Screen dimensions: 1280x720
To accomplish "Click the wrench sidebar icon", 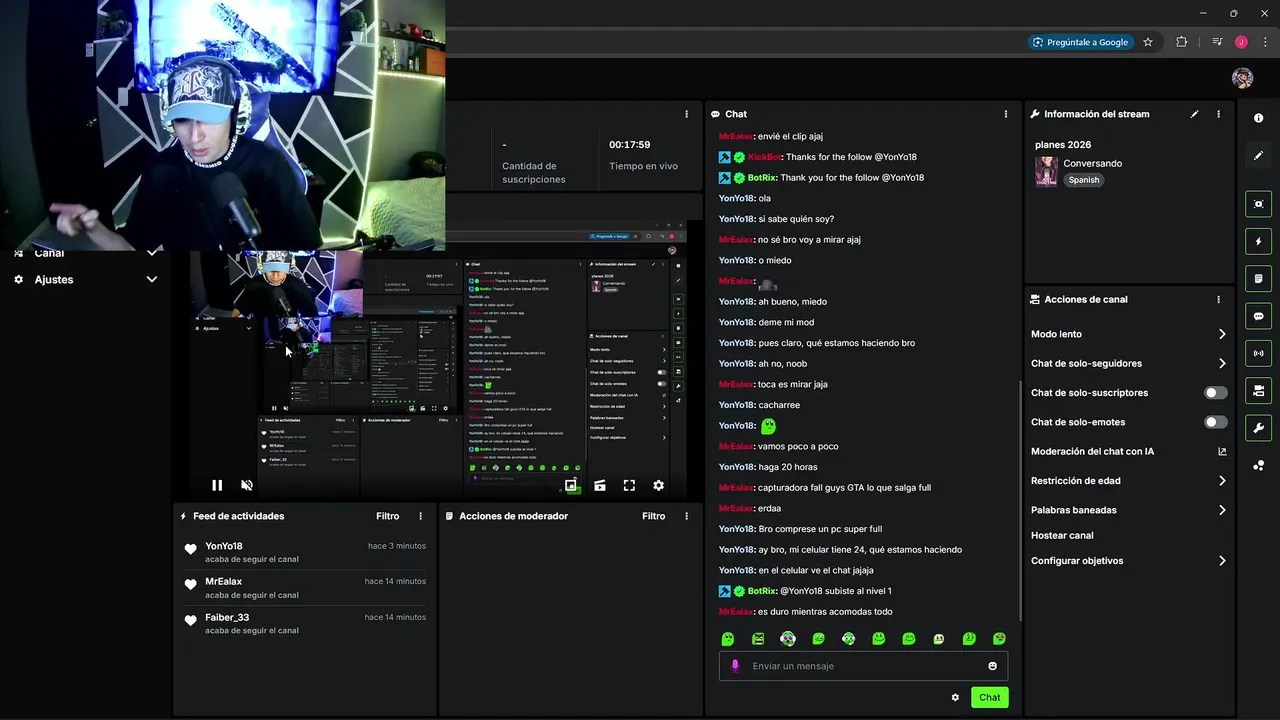I will (1259, 428).
